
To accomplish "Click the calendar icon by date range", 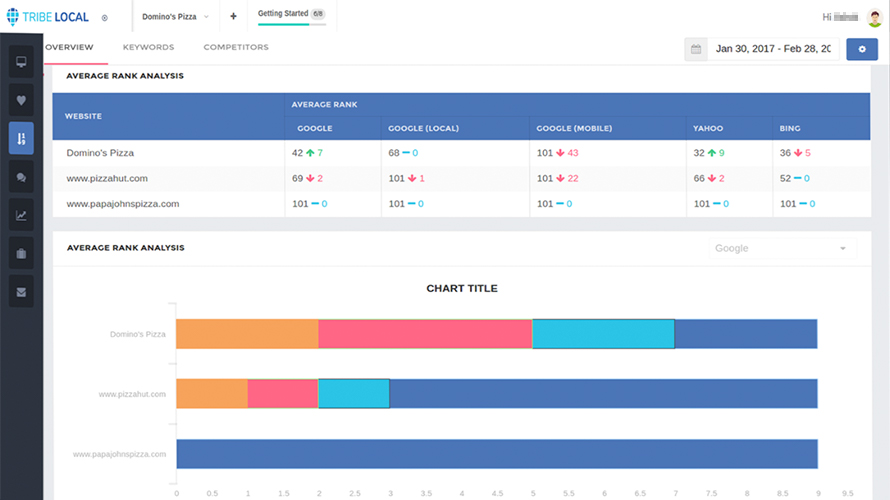I will [x=696, y=49].
